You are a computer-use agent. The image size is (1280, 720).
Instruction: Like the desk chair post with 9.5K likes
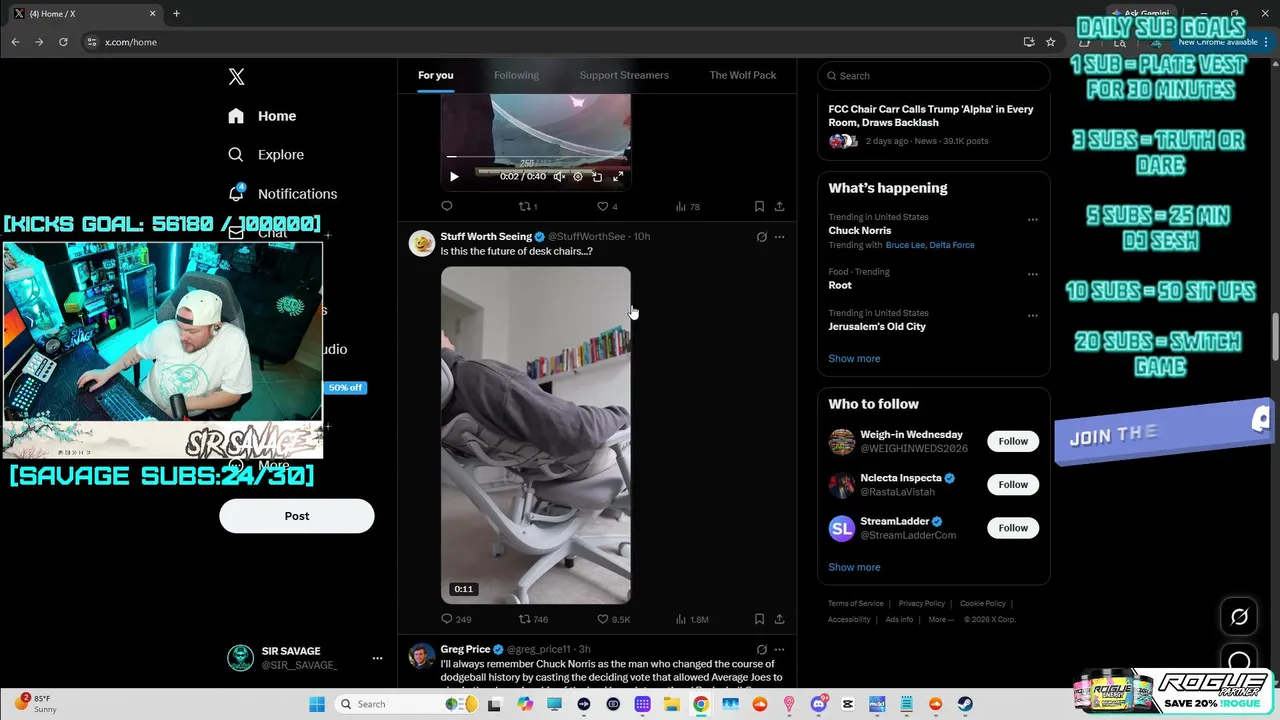tap(613, 619)
